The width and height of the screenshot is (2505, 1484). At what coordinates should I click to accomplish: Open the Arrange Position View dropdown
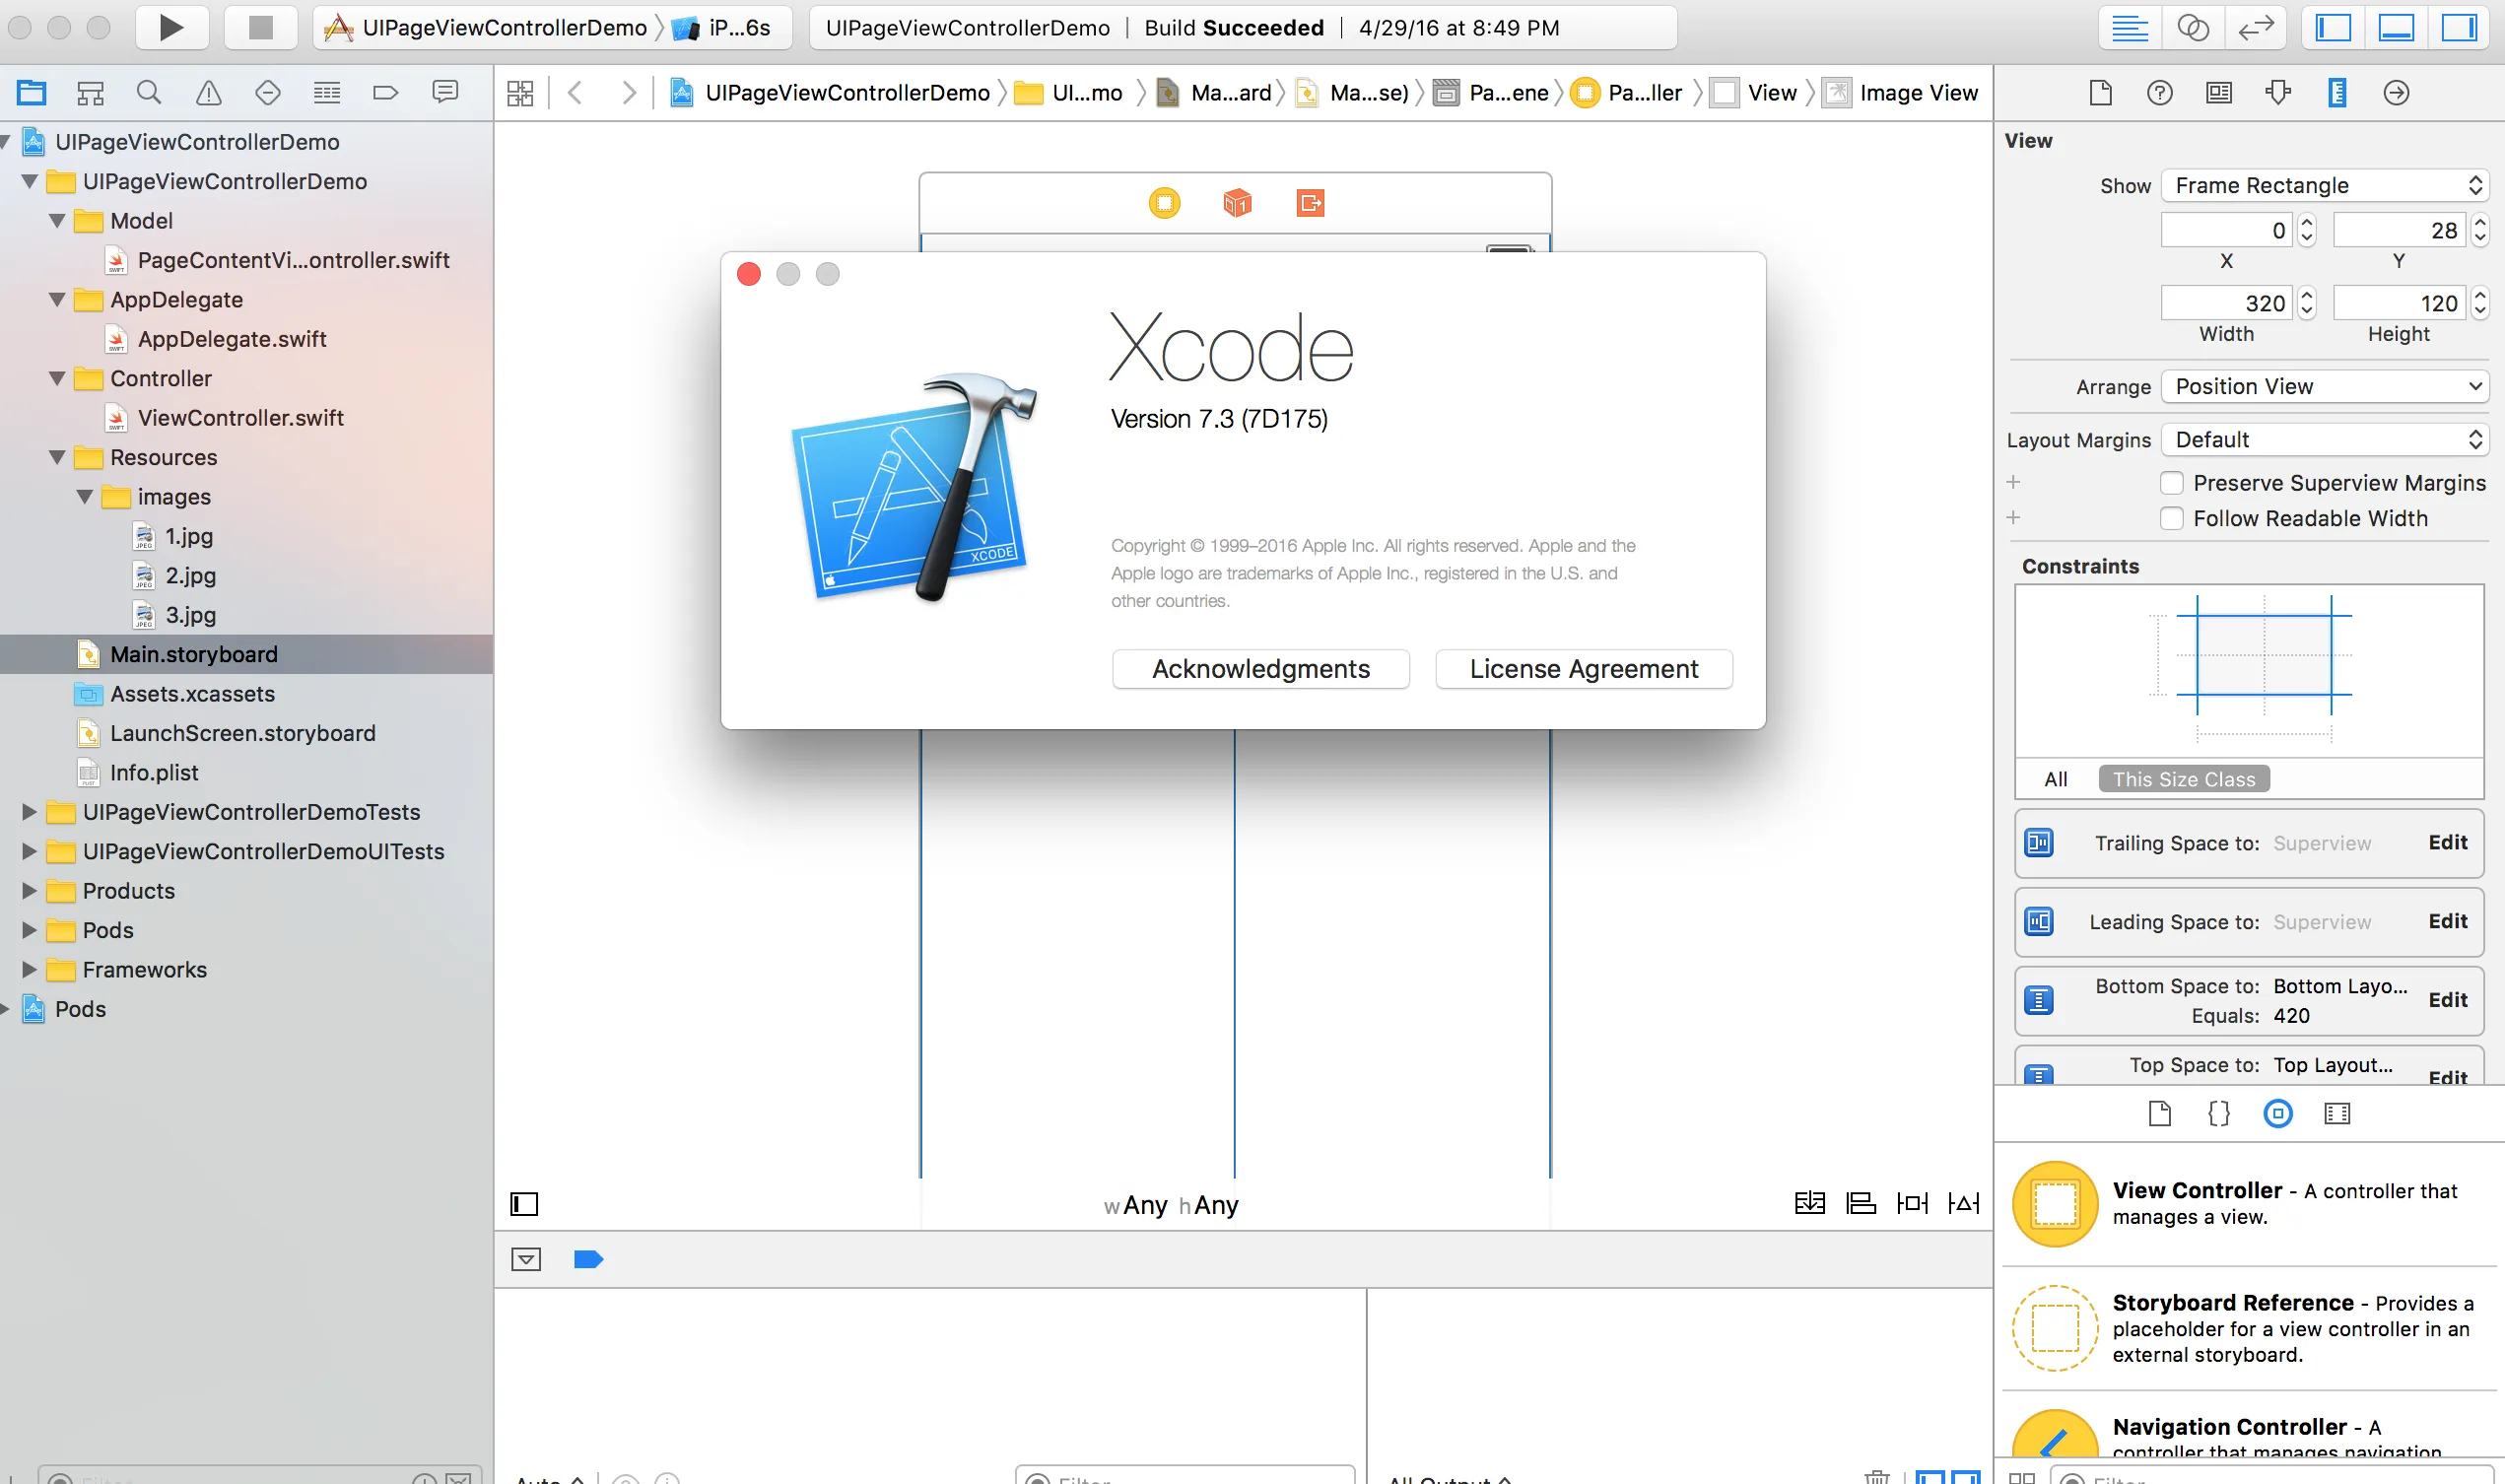pos(2324,386)
